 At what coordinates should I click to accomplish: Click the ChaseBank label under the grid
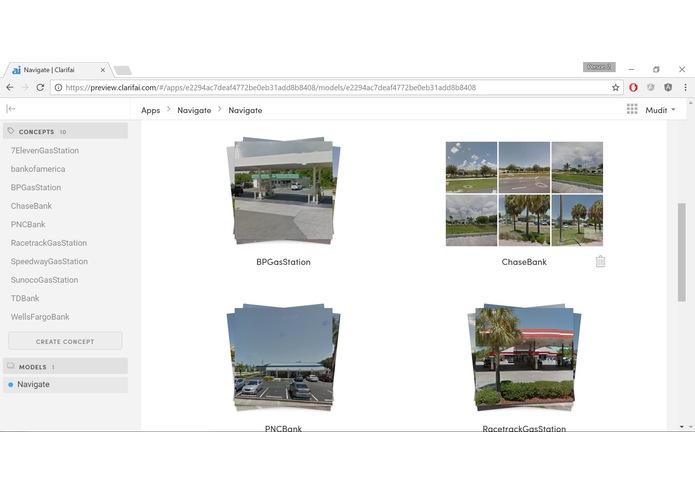point(524,262)
